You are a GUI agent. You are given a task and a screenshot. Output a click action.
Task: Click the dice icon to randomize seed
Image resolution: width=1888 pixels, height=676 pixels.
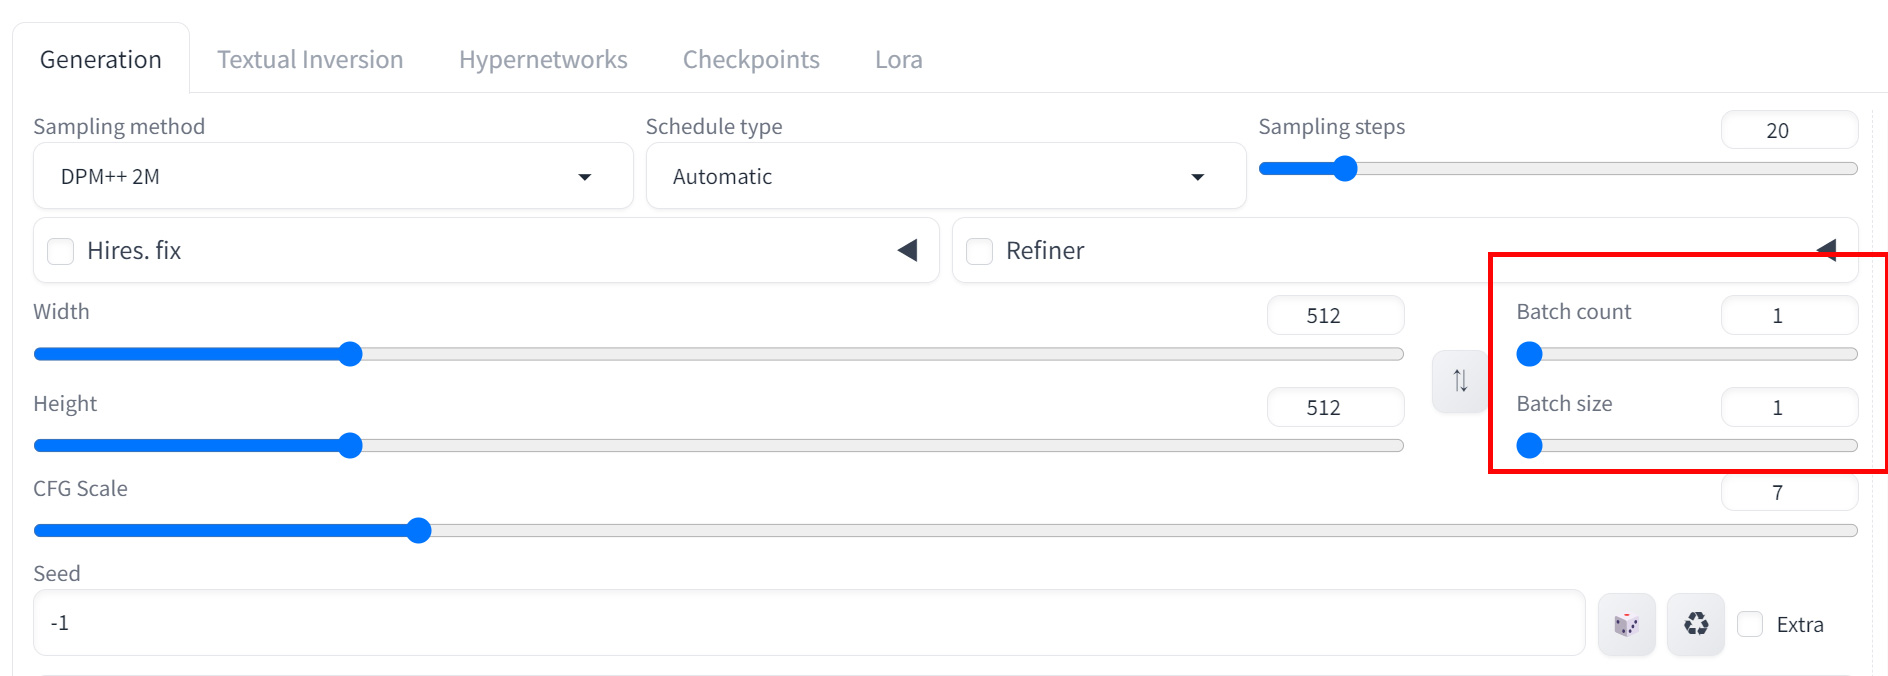[1626, 625]
